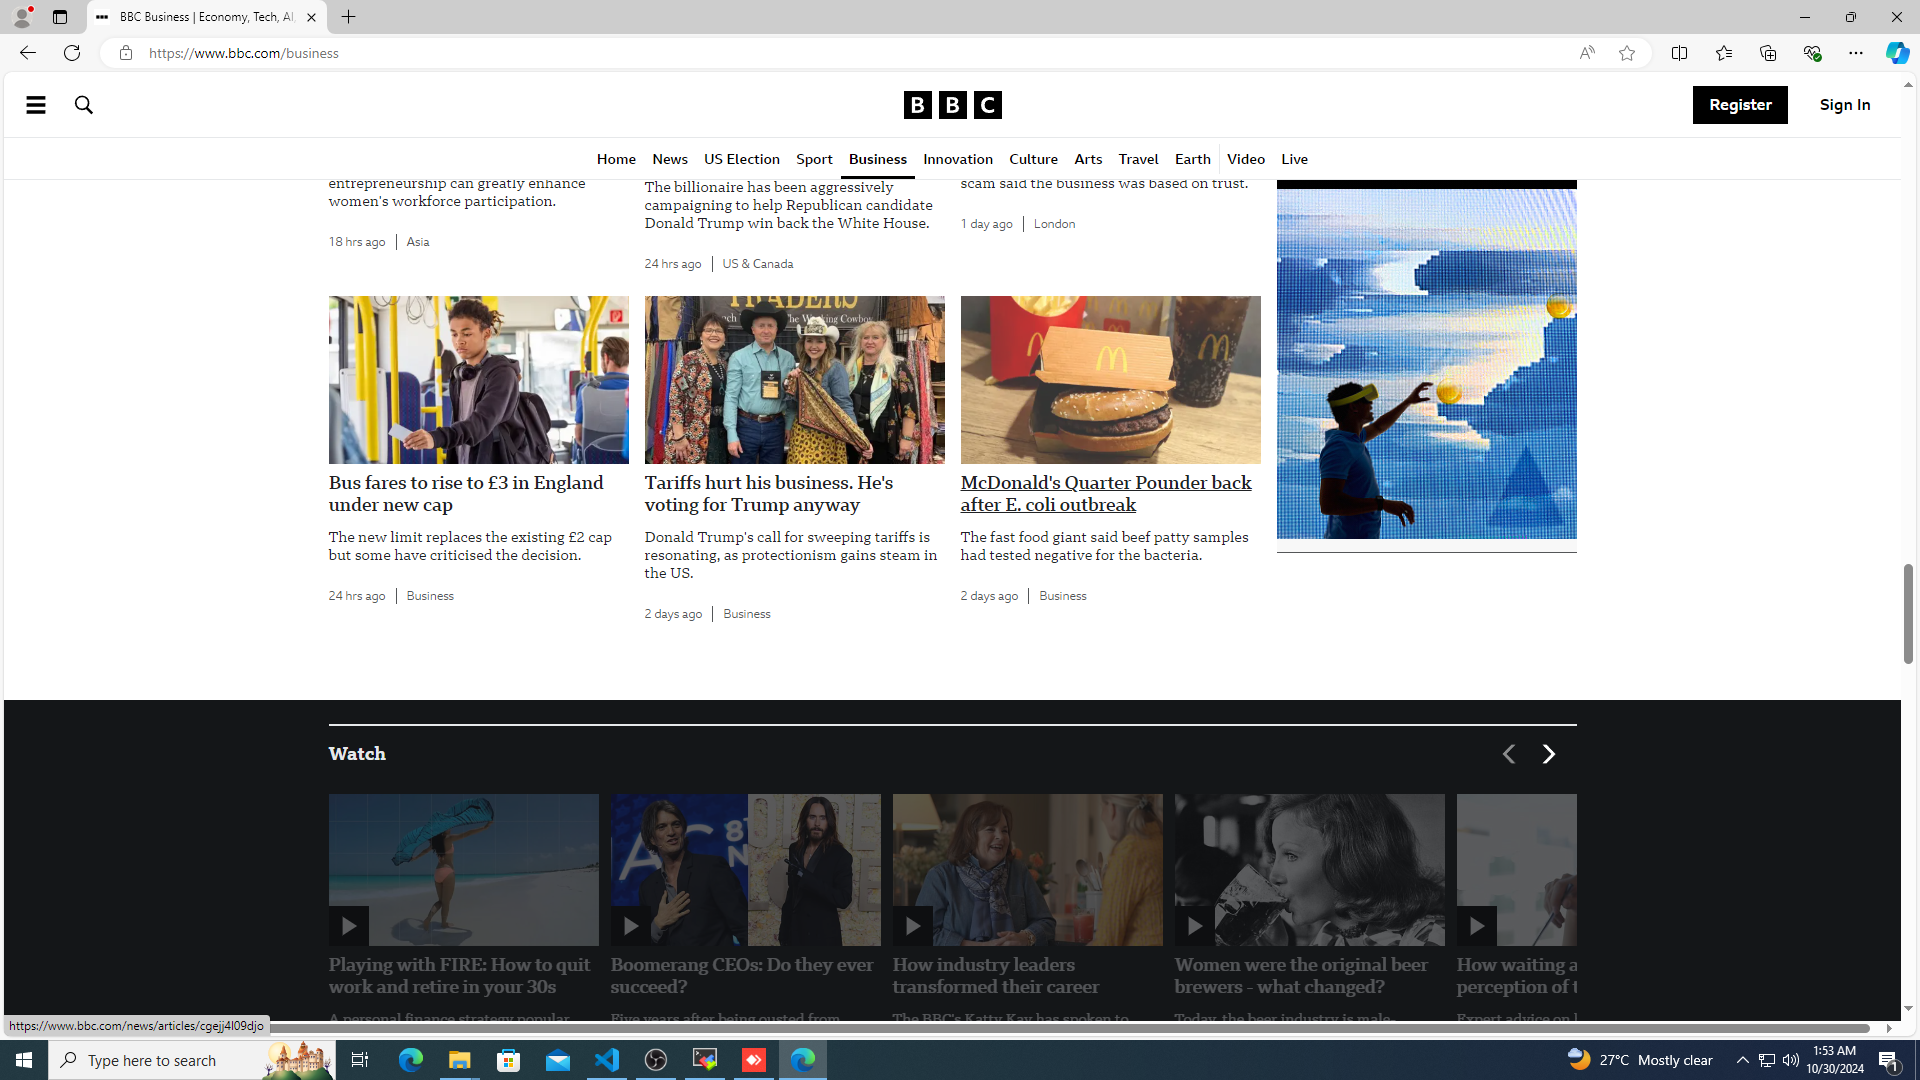The width and height of the screenshot is (1920, 1080).
Task: Open Visual Studio Code from taskbar
Action: [607, 1060]
